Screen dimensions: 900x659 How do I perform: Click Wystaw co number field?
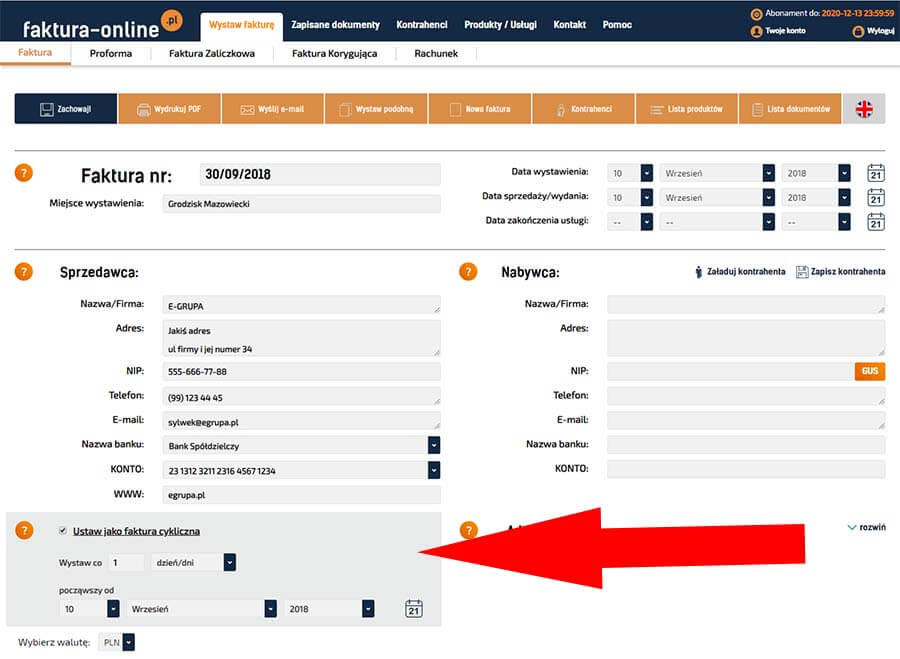126,563
